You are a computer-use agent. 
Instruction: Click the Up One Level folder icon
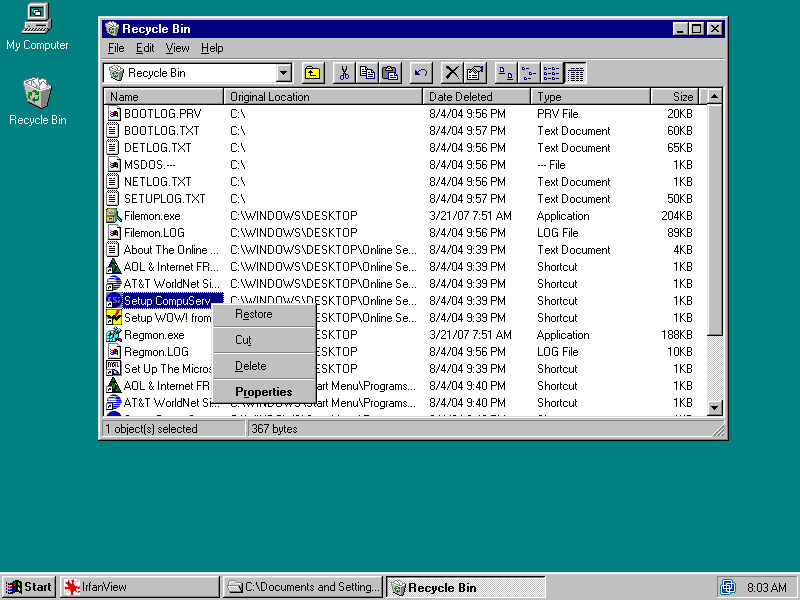313,72
